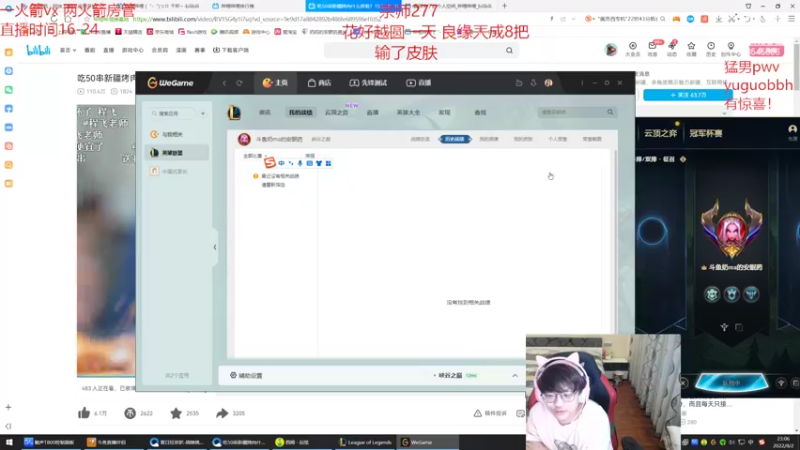Add an app with the plus button
800x450 pixels.
coord(203,113)
